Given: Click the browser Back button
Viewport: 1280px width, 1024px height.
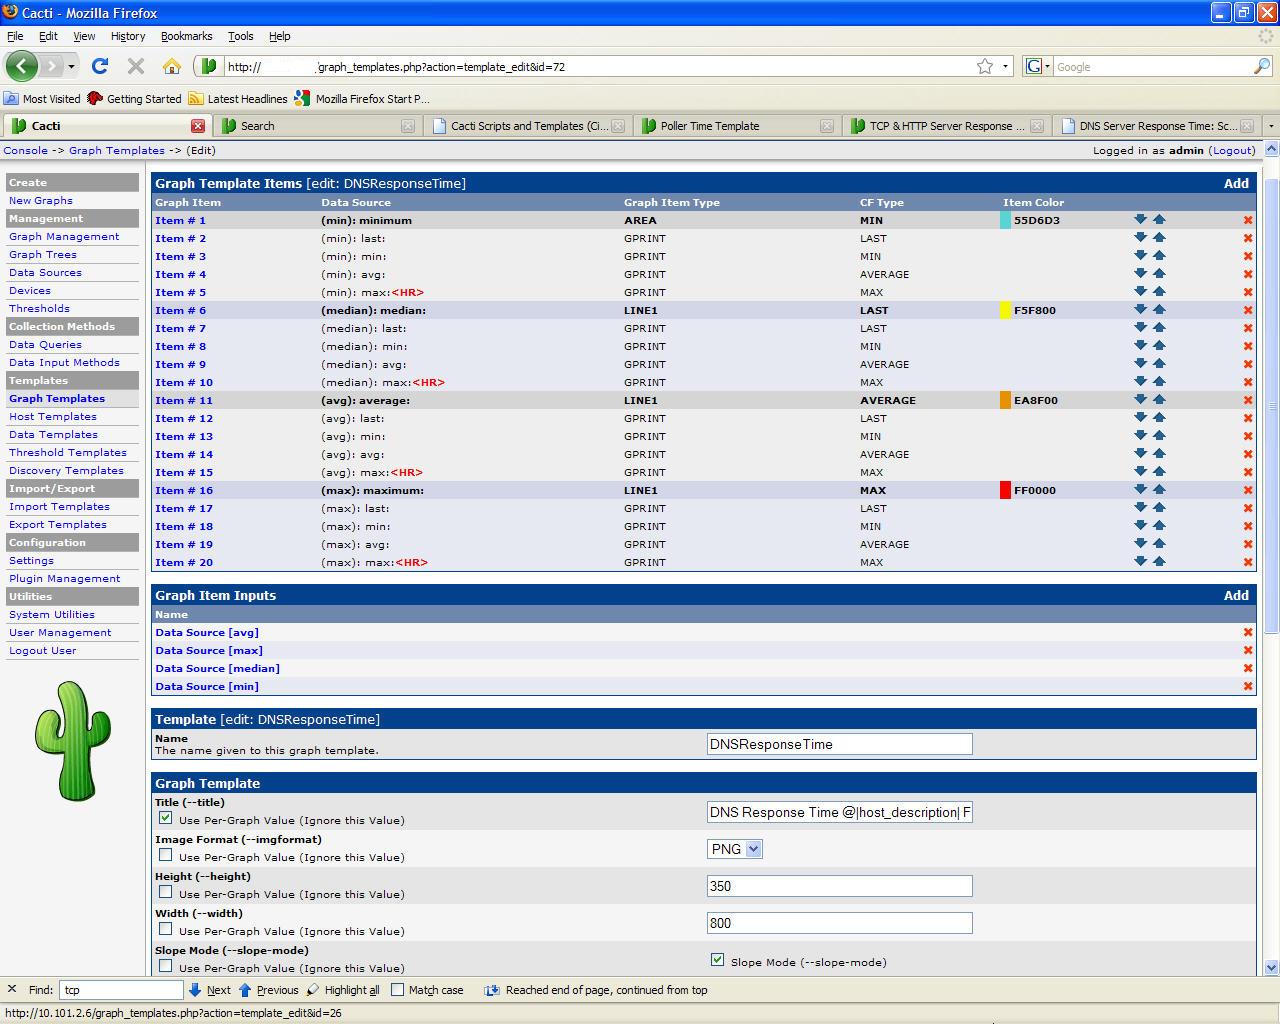Looking at the screenshot, I should pos(22,66).
